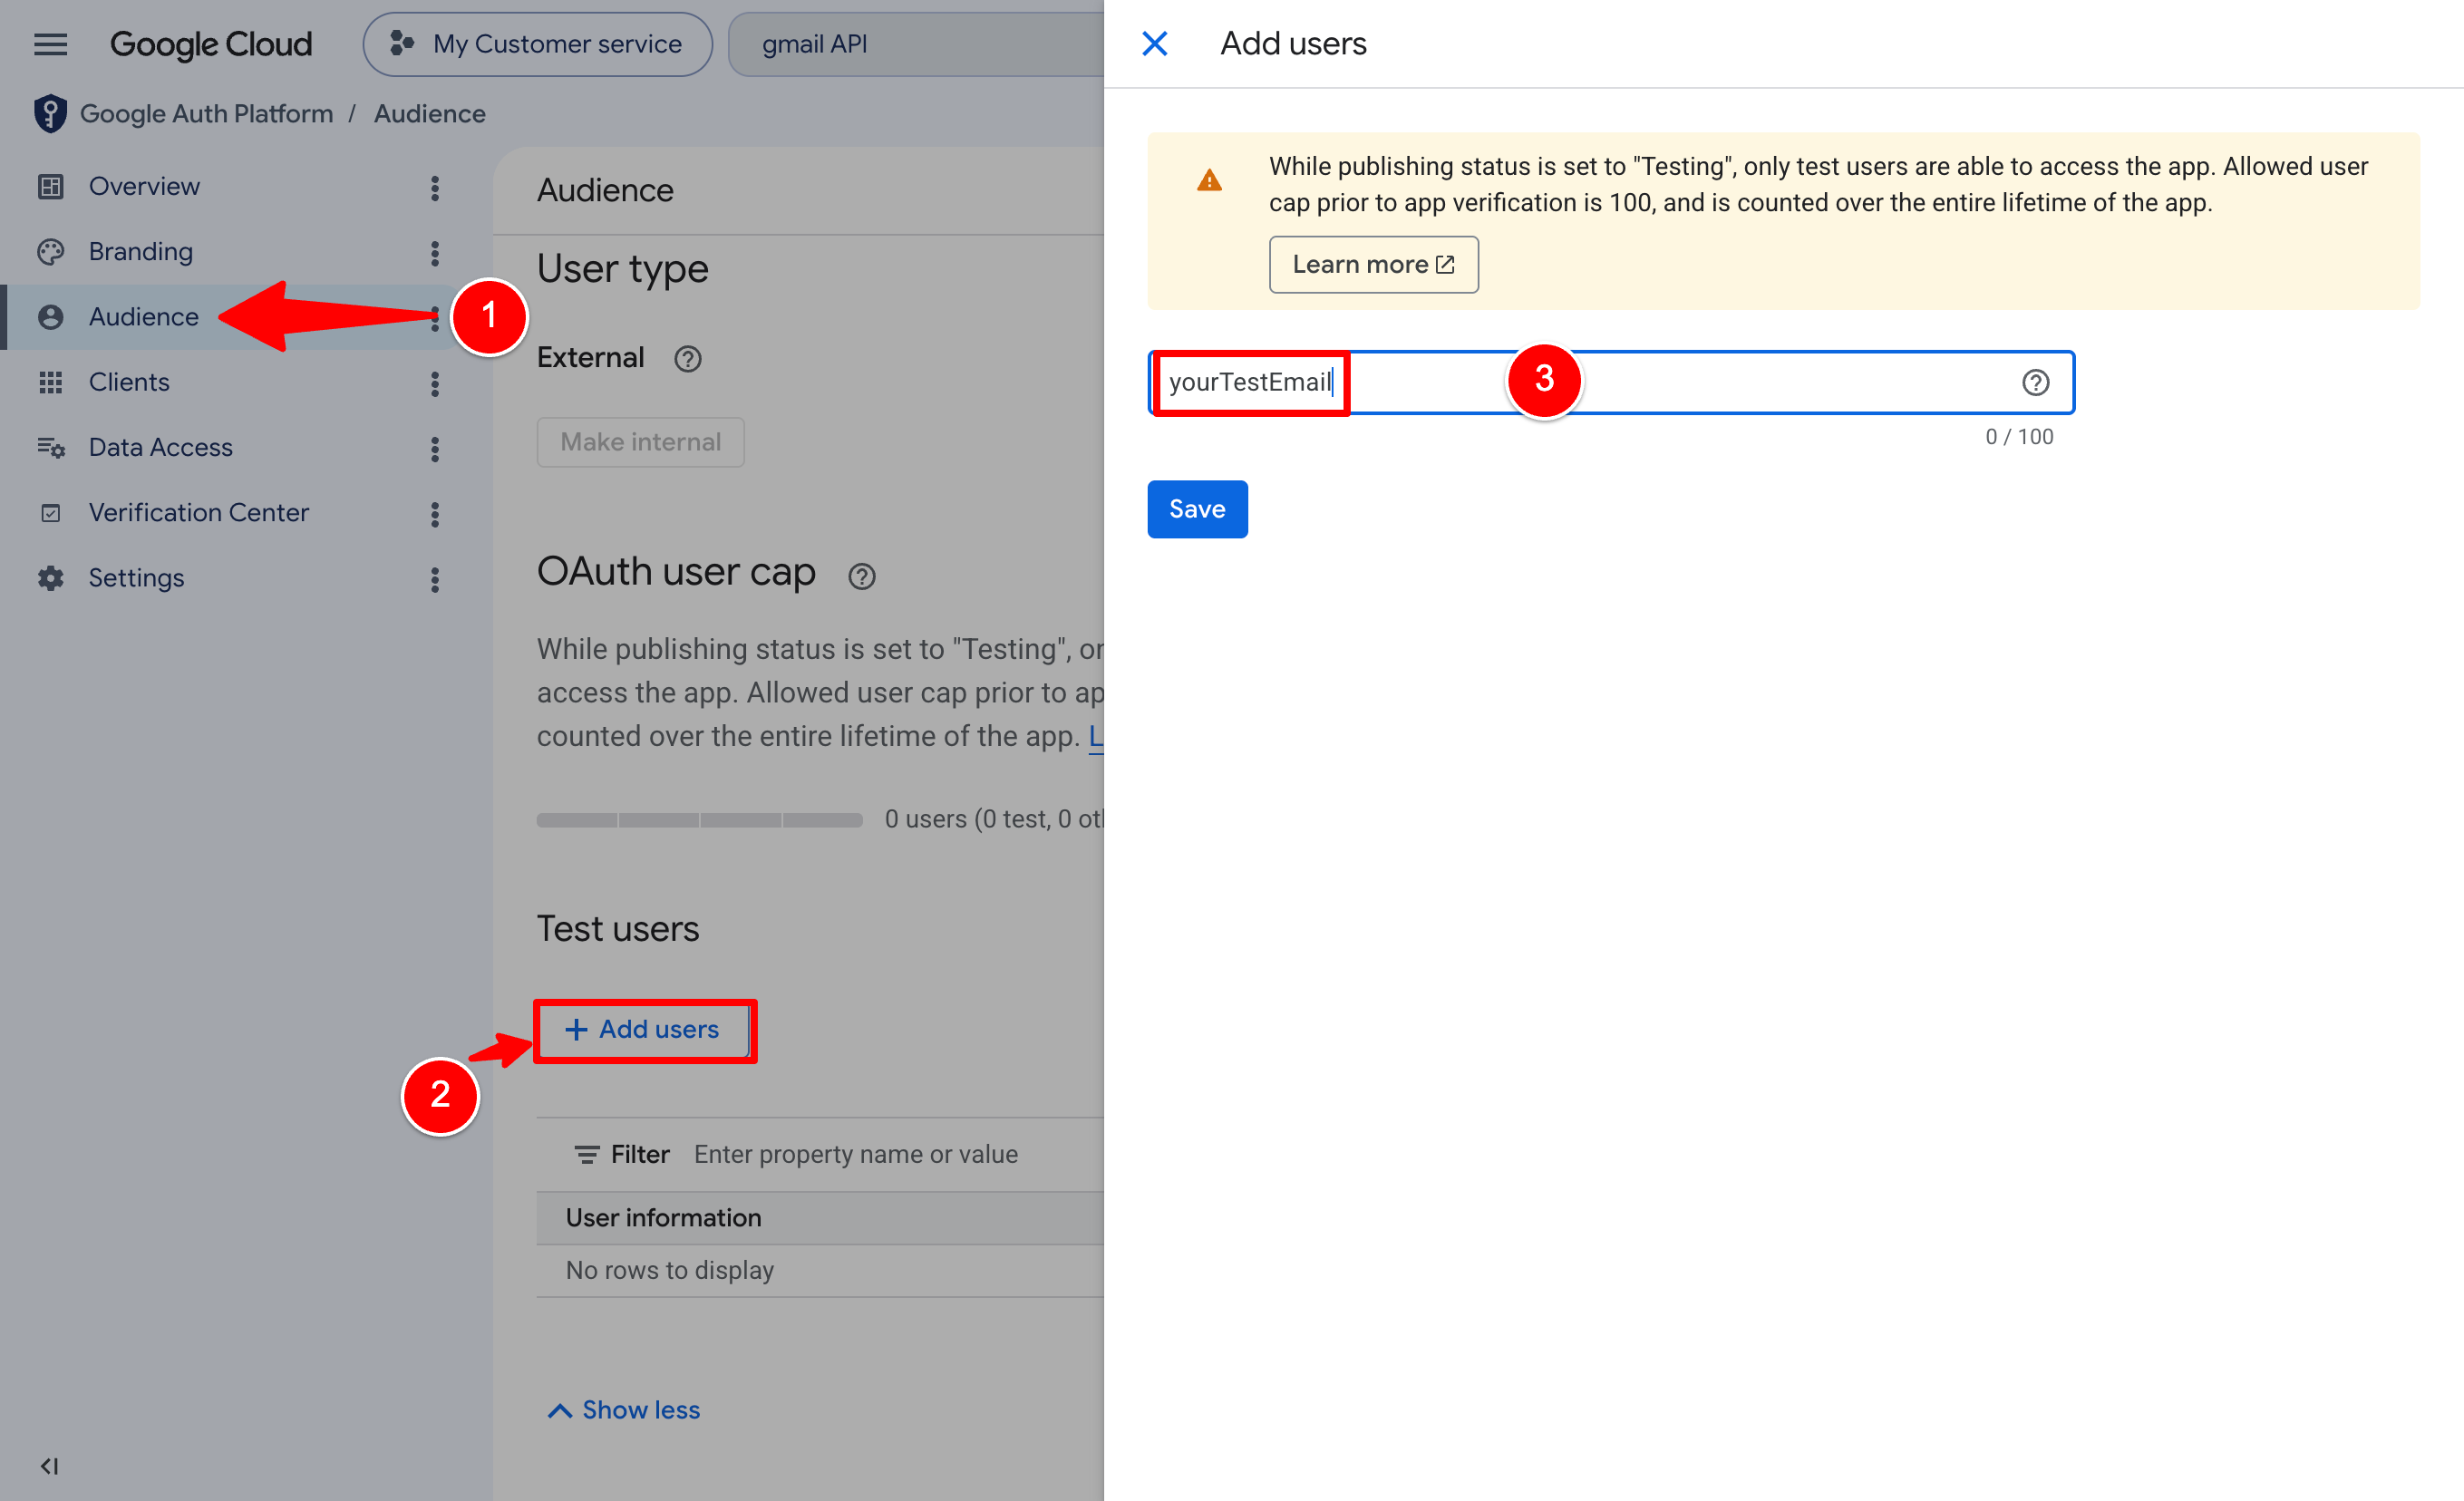Go to Verification Center in sidebar

(x=199, y=513)
